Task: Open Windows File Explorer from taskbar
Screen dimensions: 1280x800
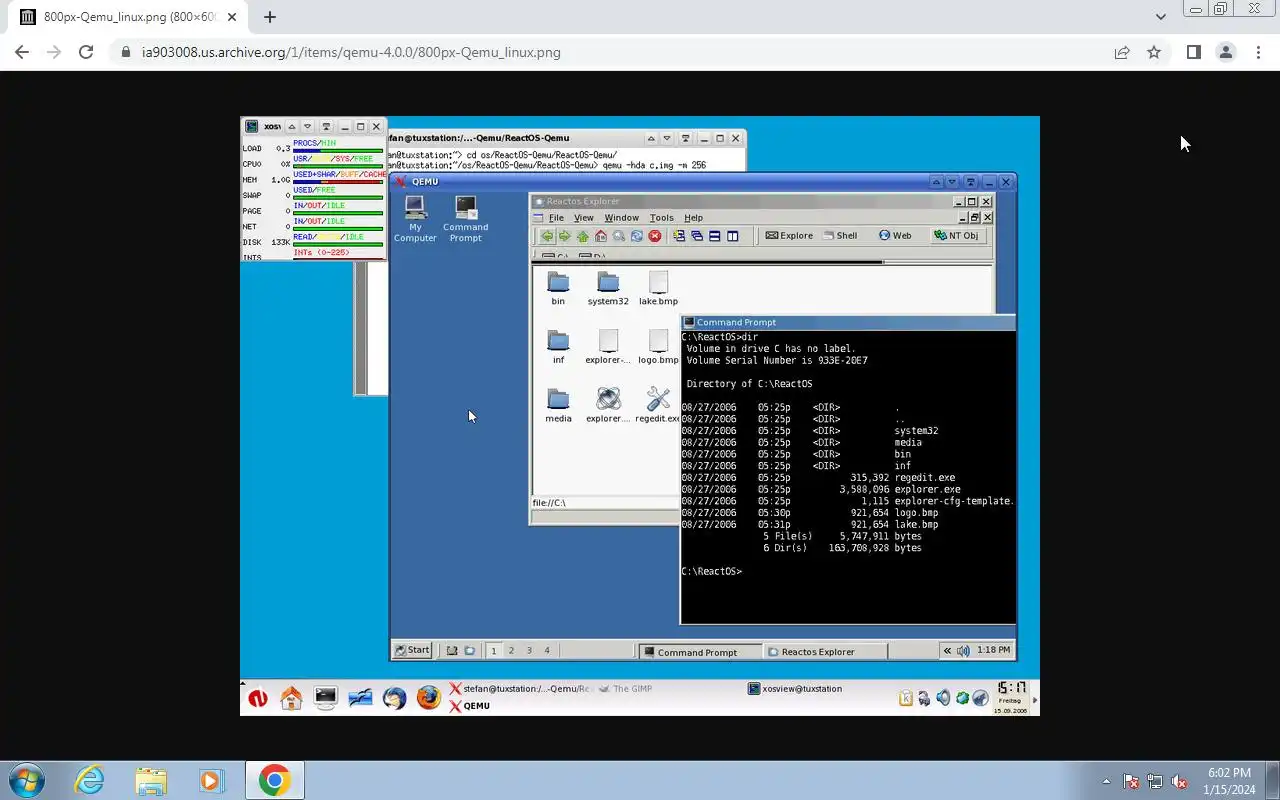Action: (151, 780)
